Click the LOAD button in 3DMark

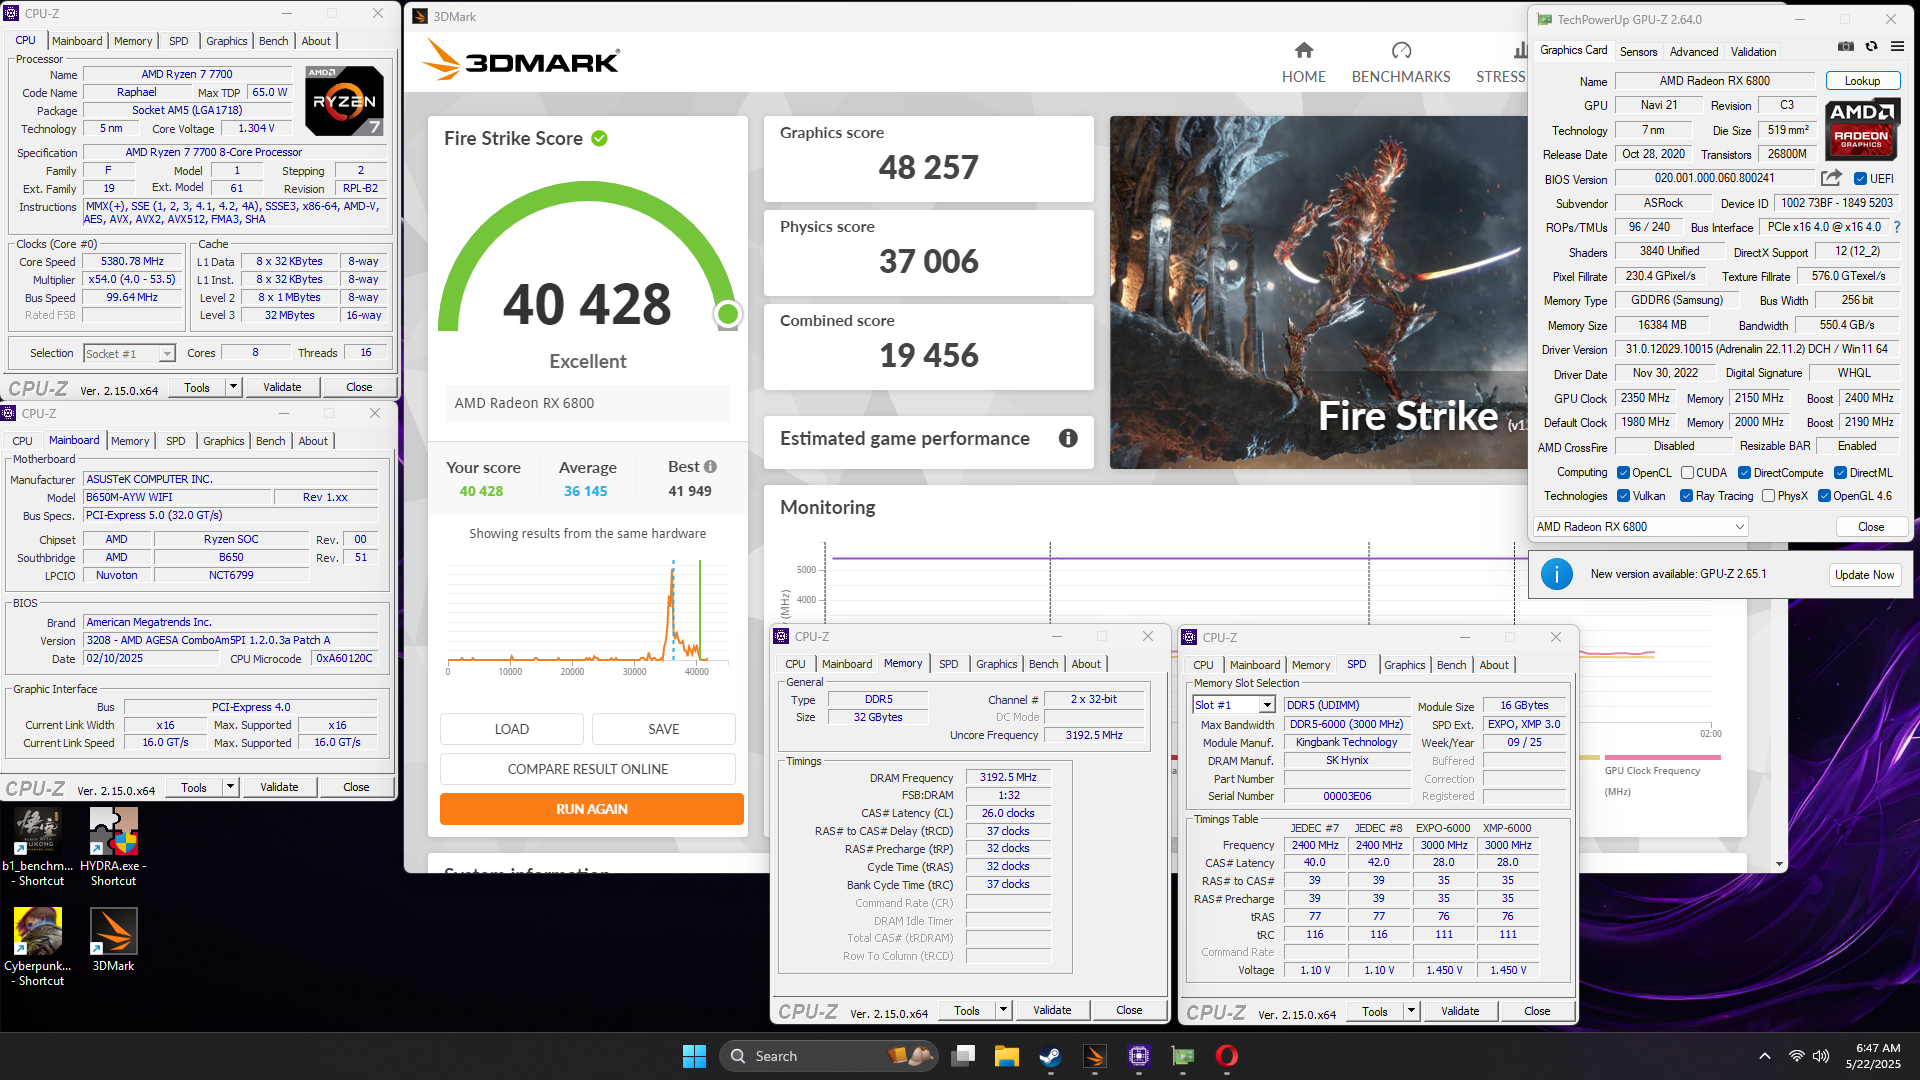[x=512, y=729]
